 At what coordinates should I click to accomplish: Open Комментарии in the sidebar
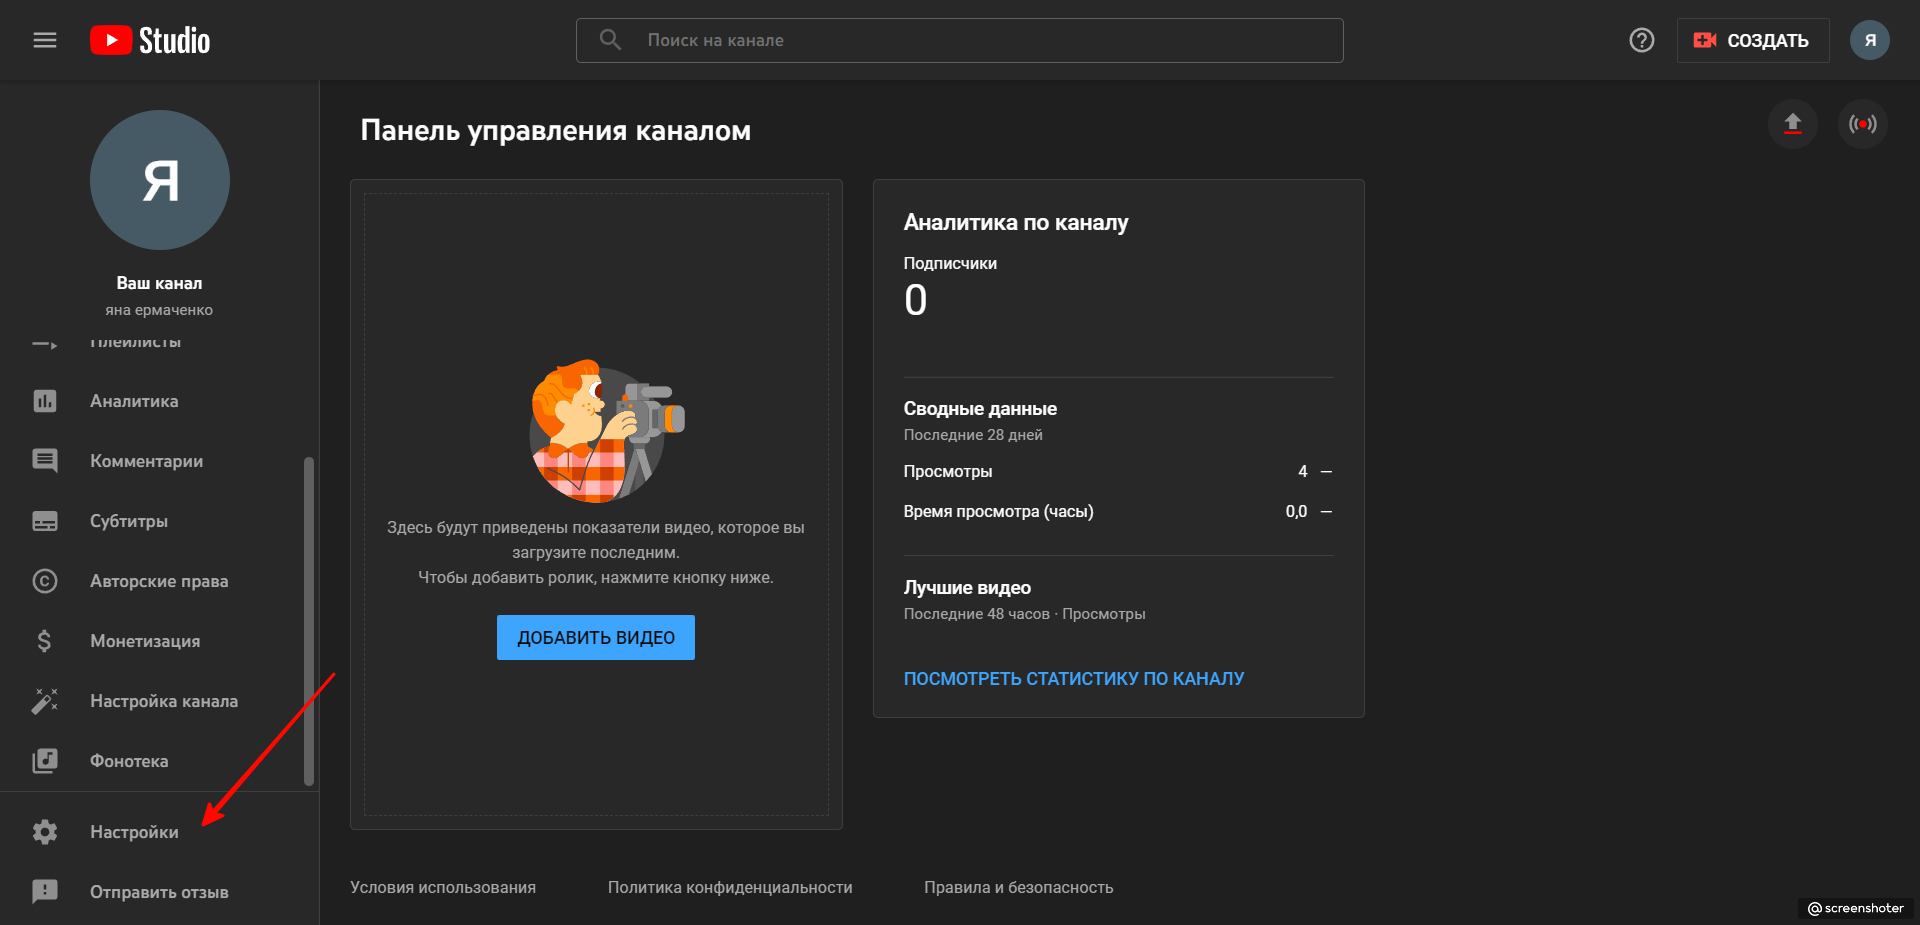(x=146, y=461)
